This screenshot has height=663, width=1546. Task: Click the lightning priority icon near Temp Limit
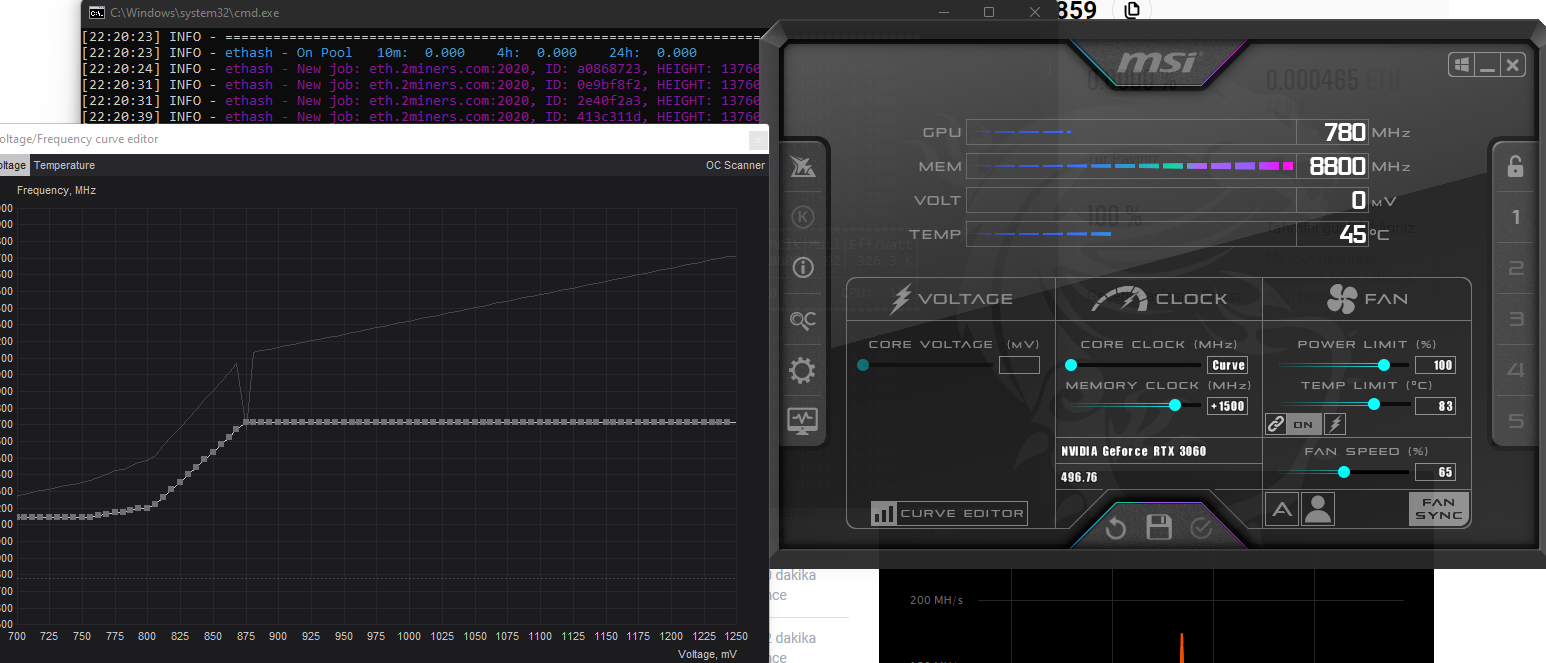pos(1335,424)
